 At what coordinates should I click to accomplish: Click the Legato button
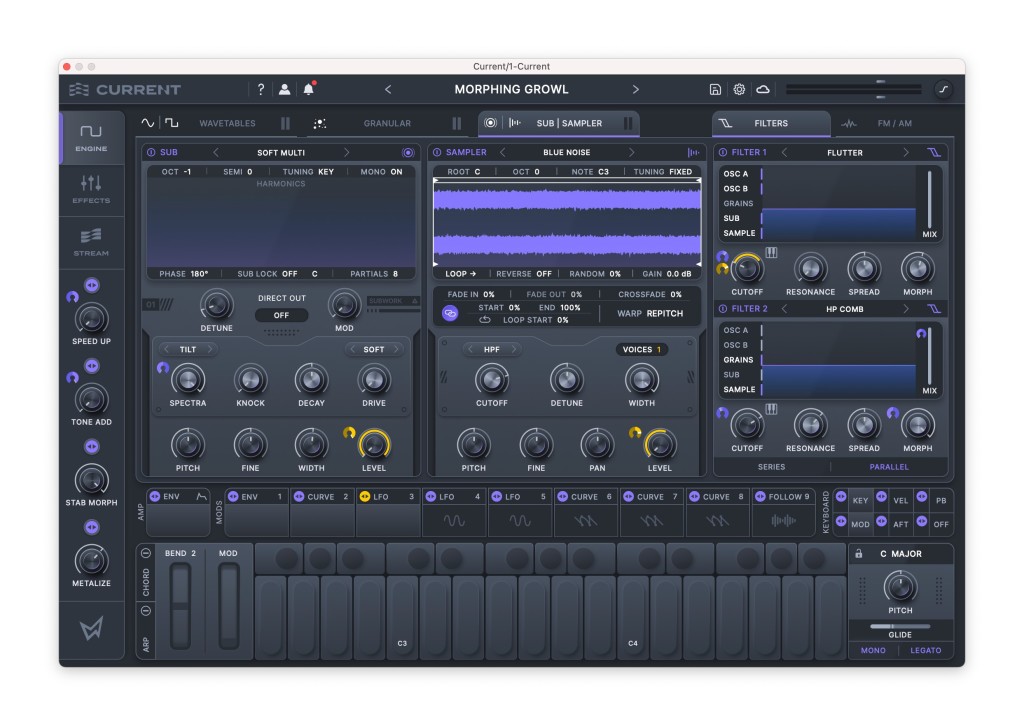click(926, 651)
